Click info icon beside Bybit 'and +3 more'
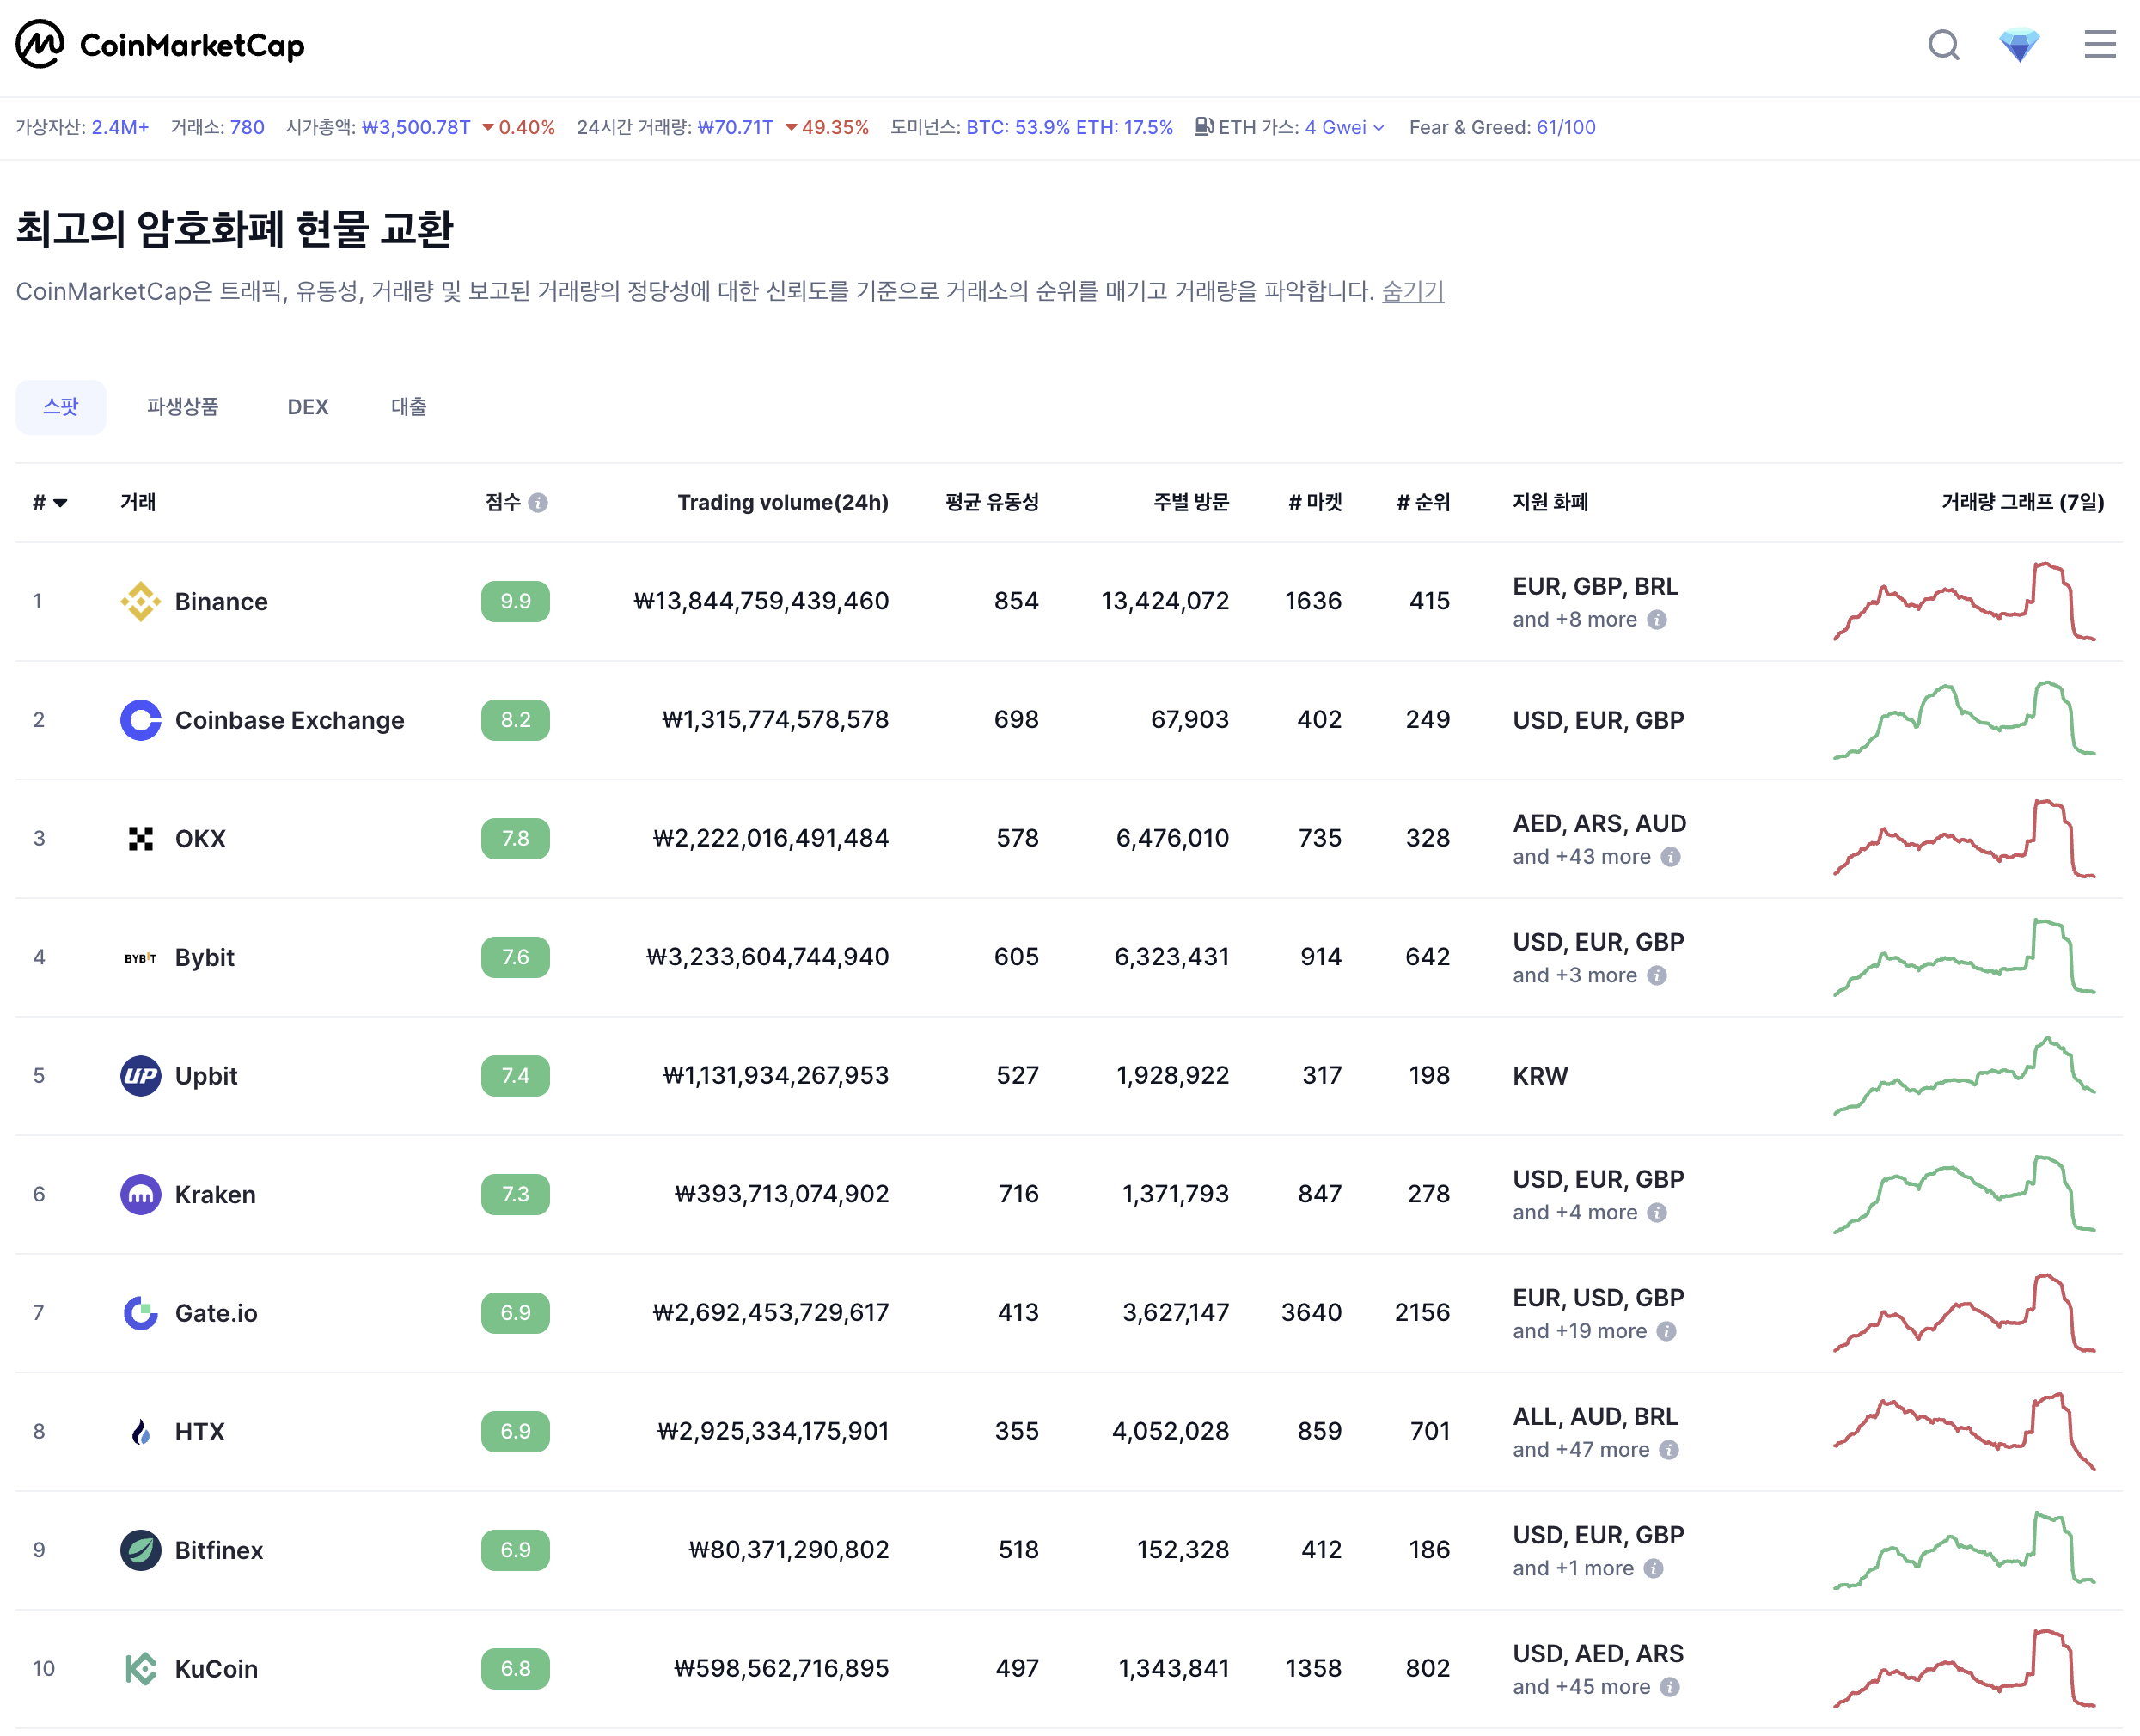 click(1657, 975)
